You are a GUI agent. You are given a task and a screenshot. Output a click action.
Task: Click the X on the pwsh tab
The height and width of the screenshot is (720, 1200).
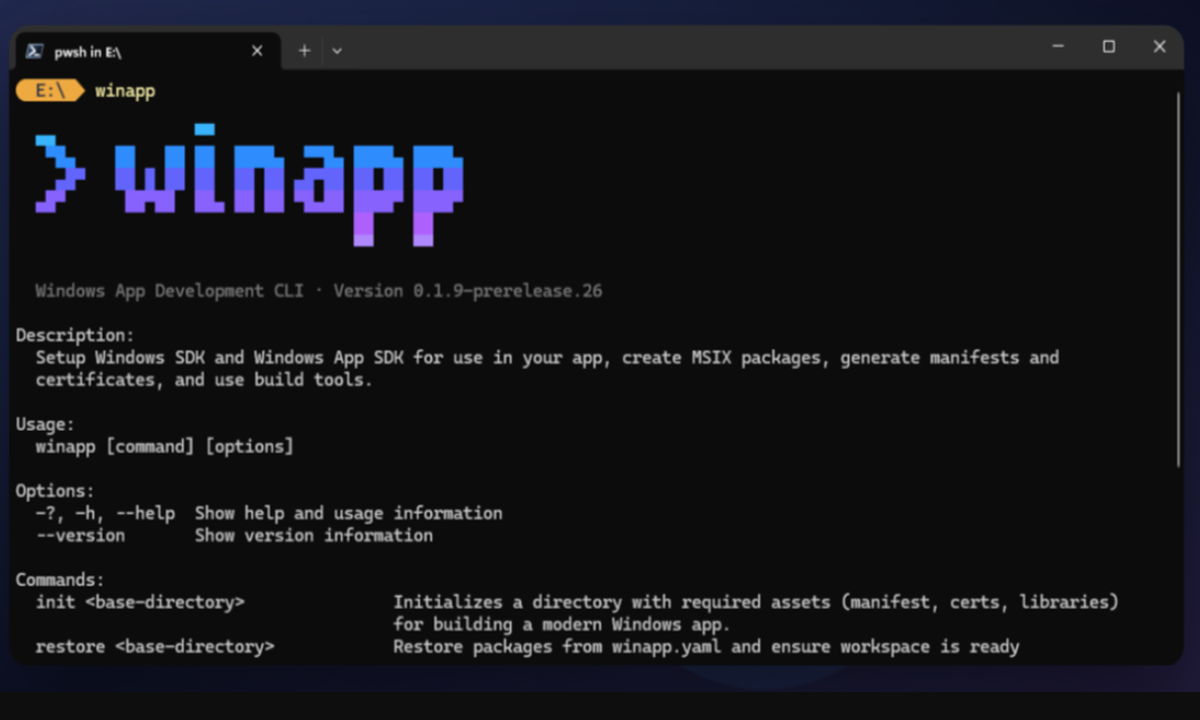pos(257,50)
